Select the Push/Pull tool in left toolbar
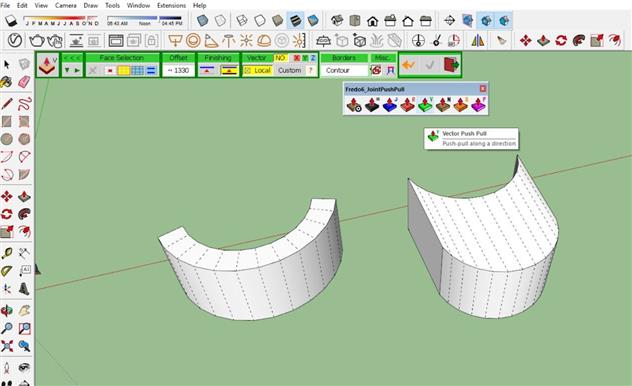632x386 pixels. [24, 197]
